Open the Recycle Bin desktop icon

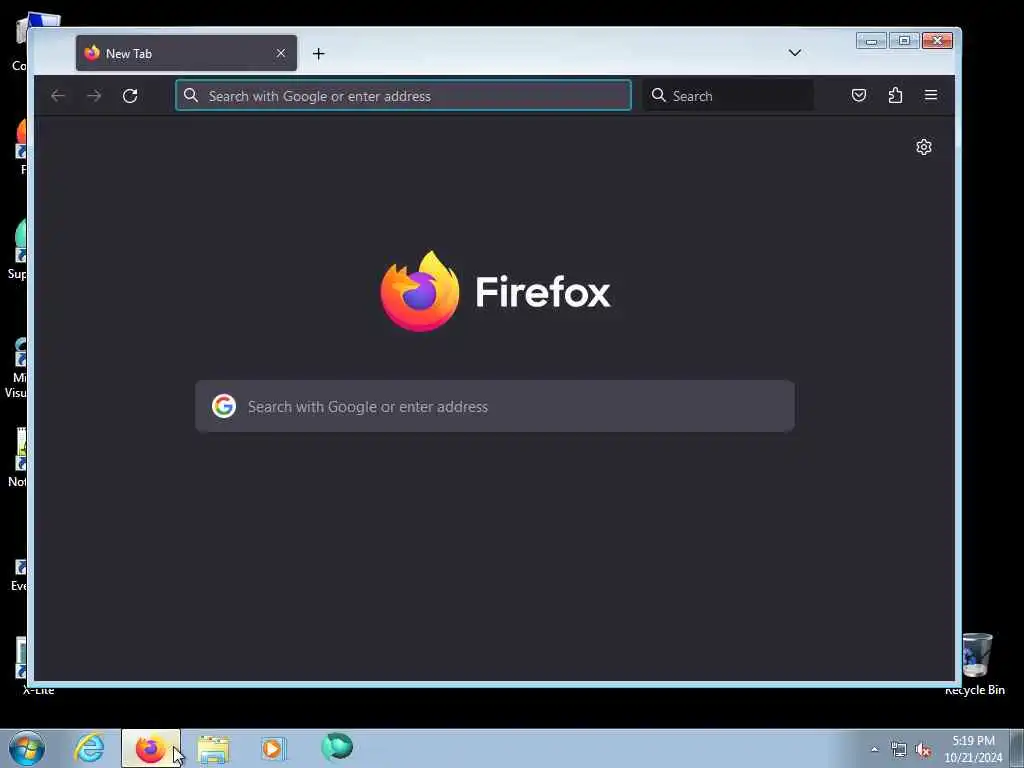[976, 664]
